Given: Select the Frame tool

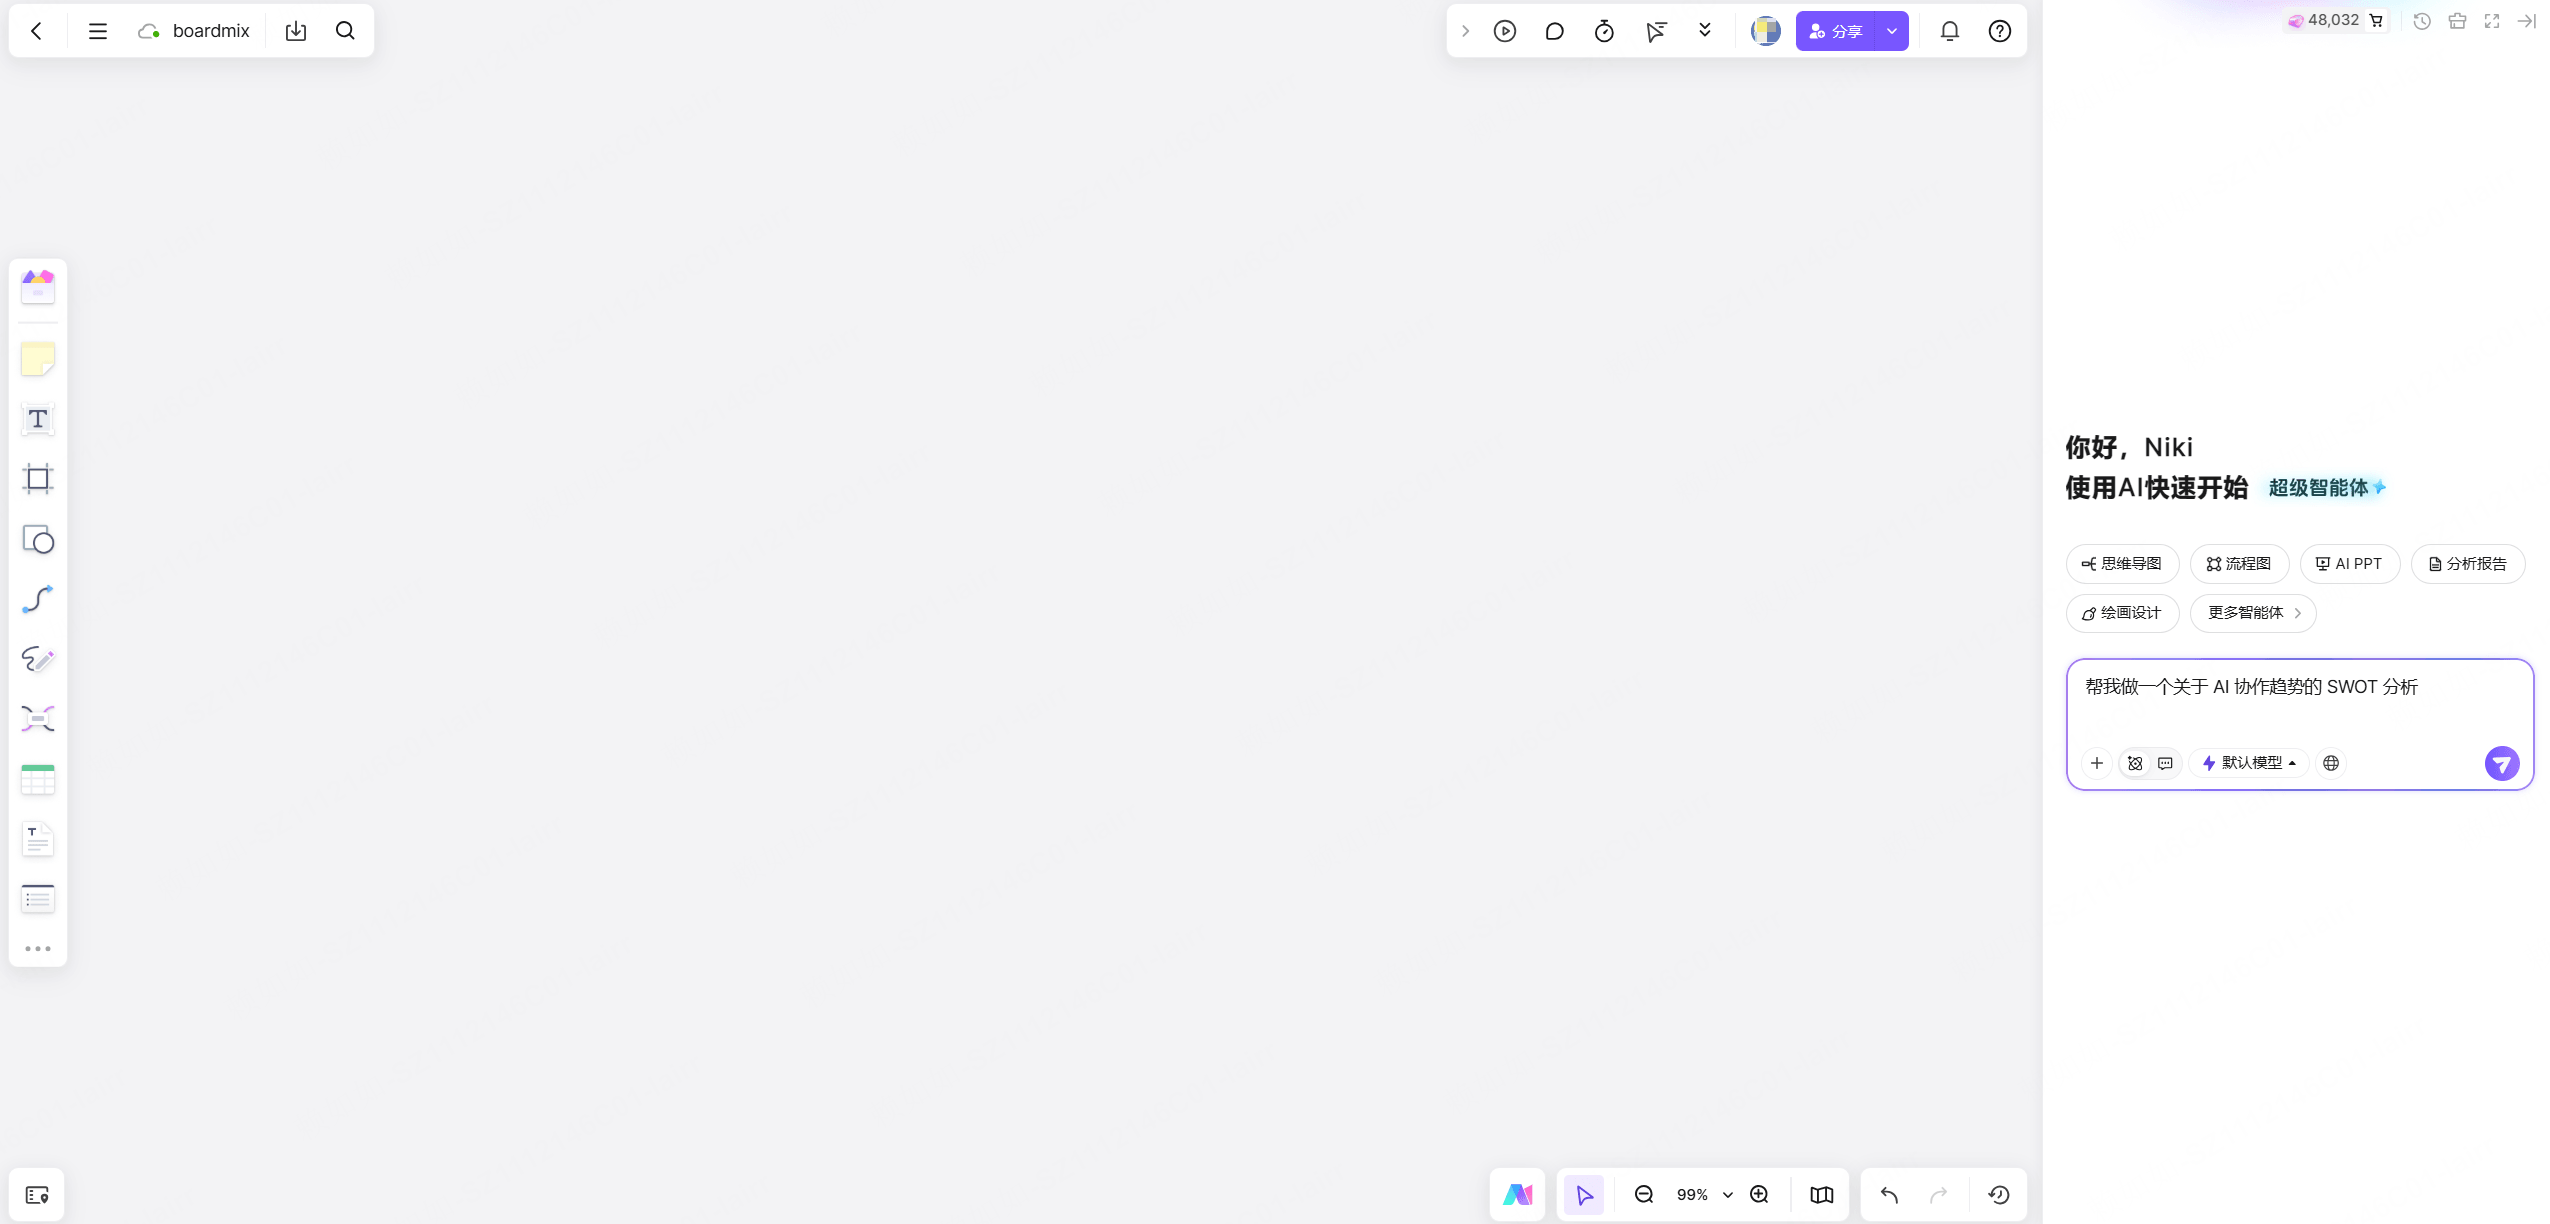Looking at the screenshot, I should [x=38, y=479].
